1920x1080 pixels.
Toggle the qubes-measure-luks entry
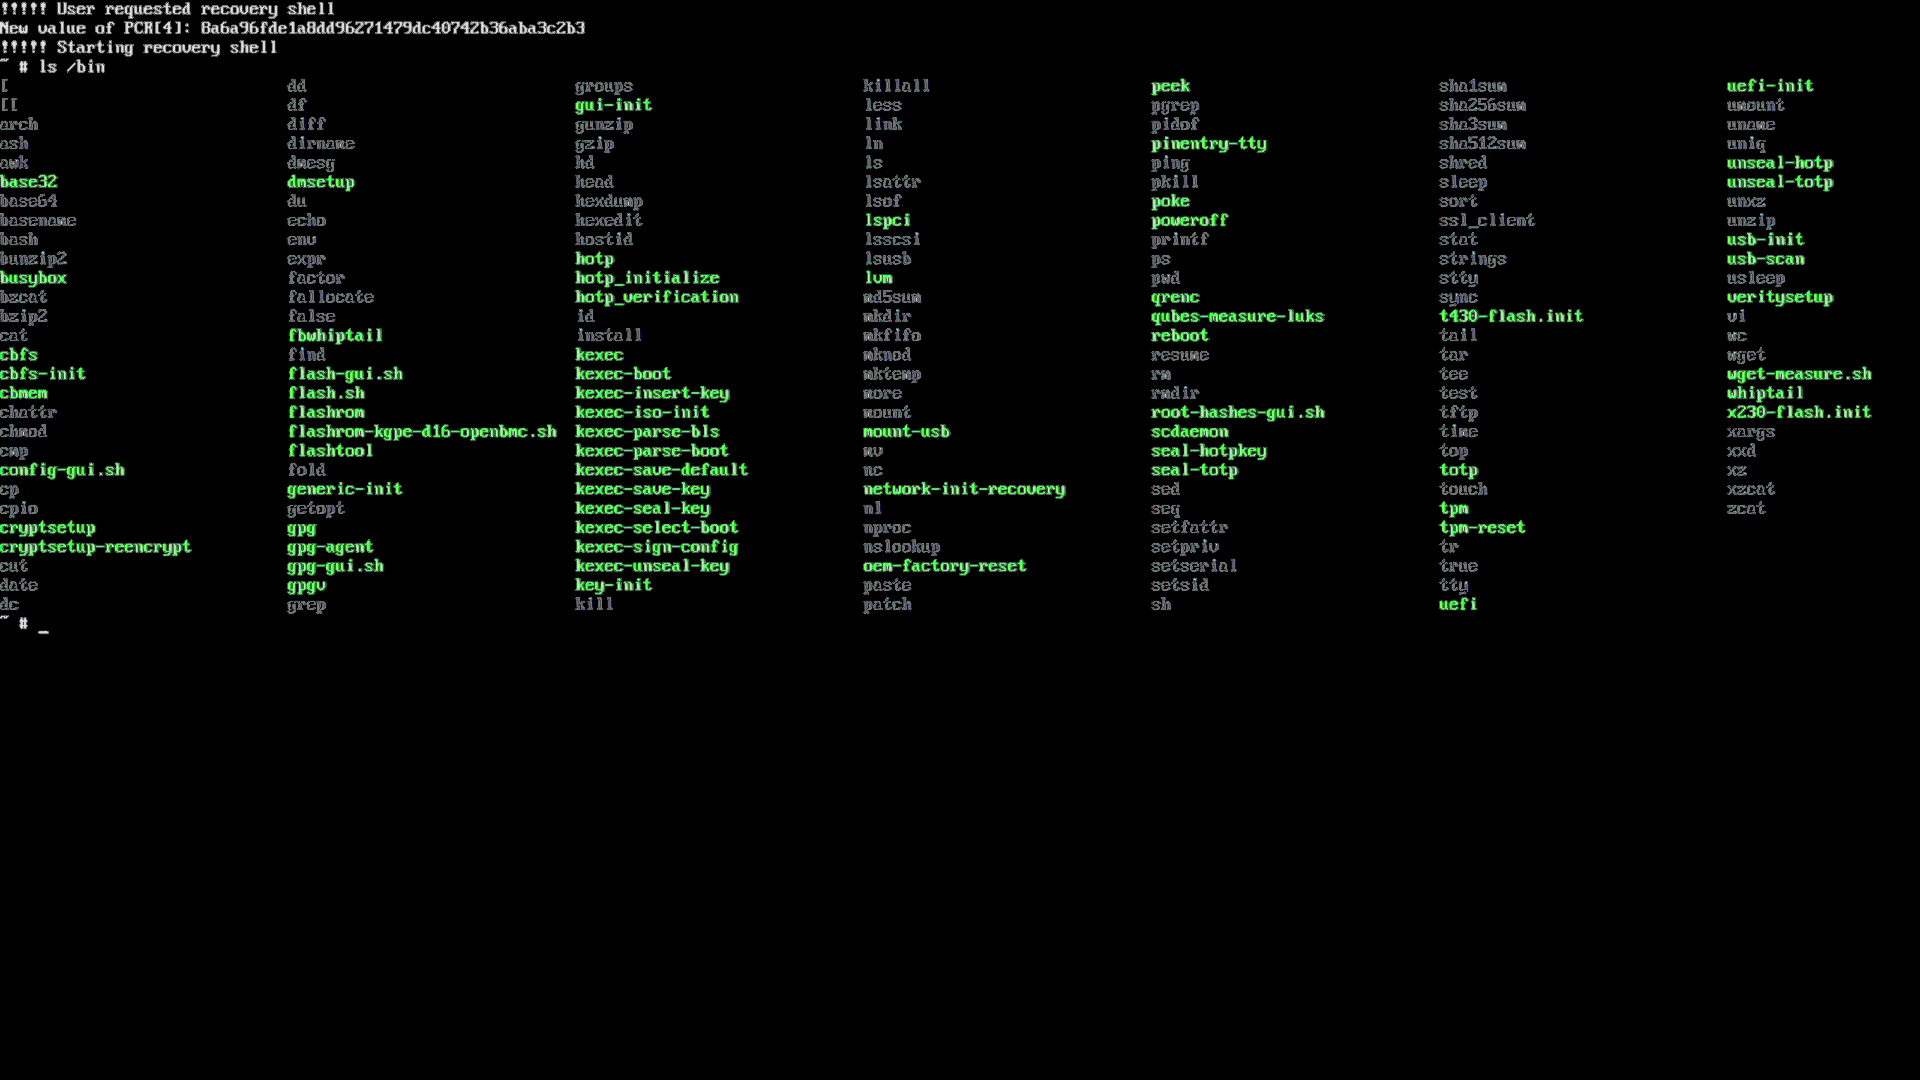tap(1236, 315)
